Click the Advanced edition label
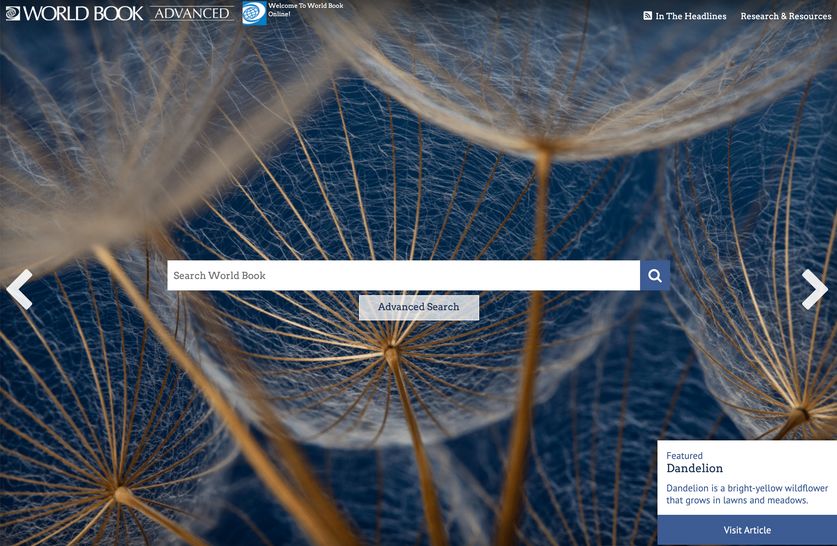This screenshot has width=837, height=546. pyautogui.click(x=192, y=13)
